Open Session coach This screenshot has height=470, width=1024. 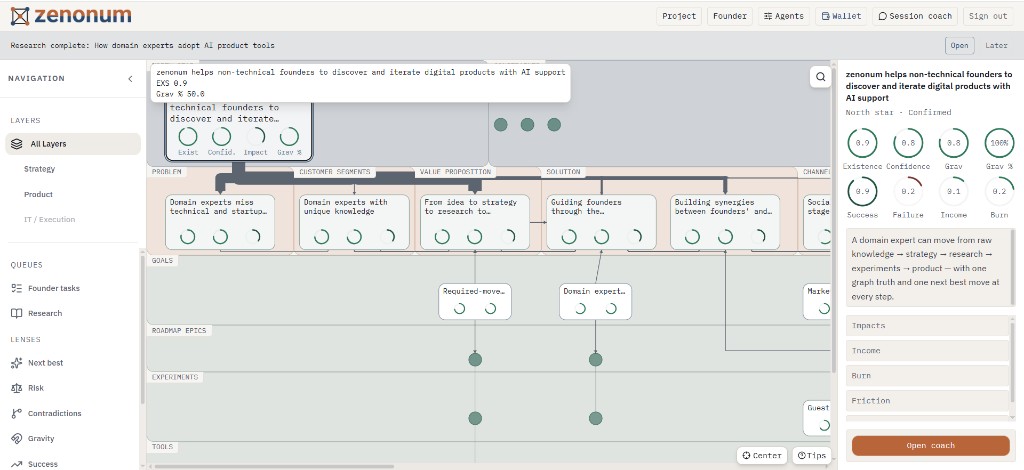[x=915, y=16]
